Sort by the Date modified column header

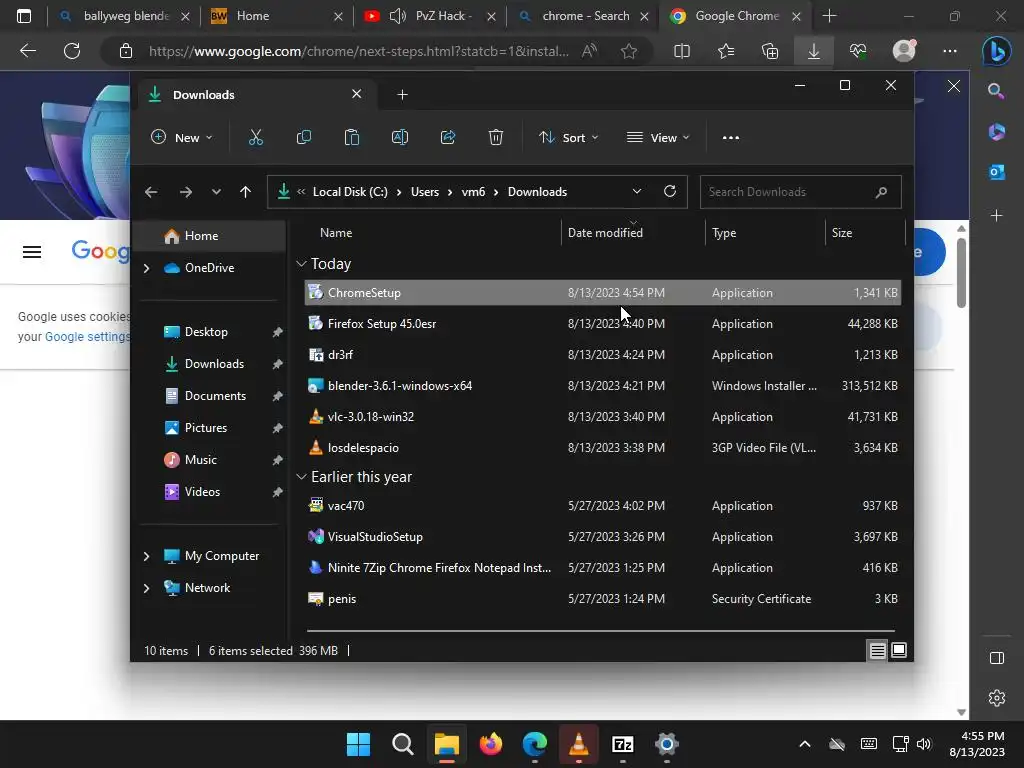[605, 232]
